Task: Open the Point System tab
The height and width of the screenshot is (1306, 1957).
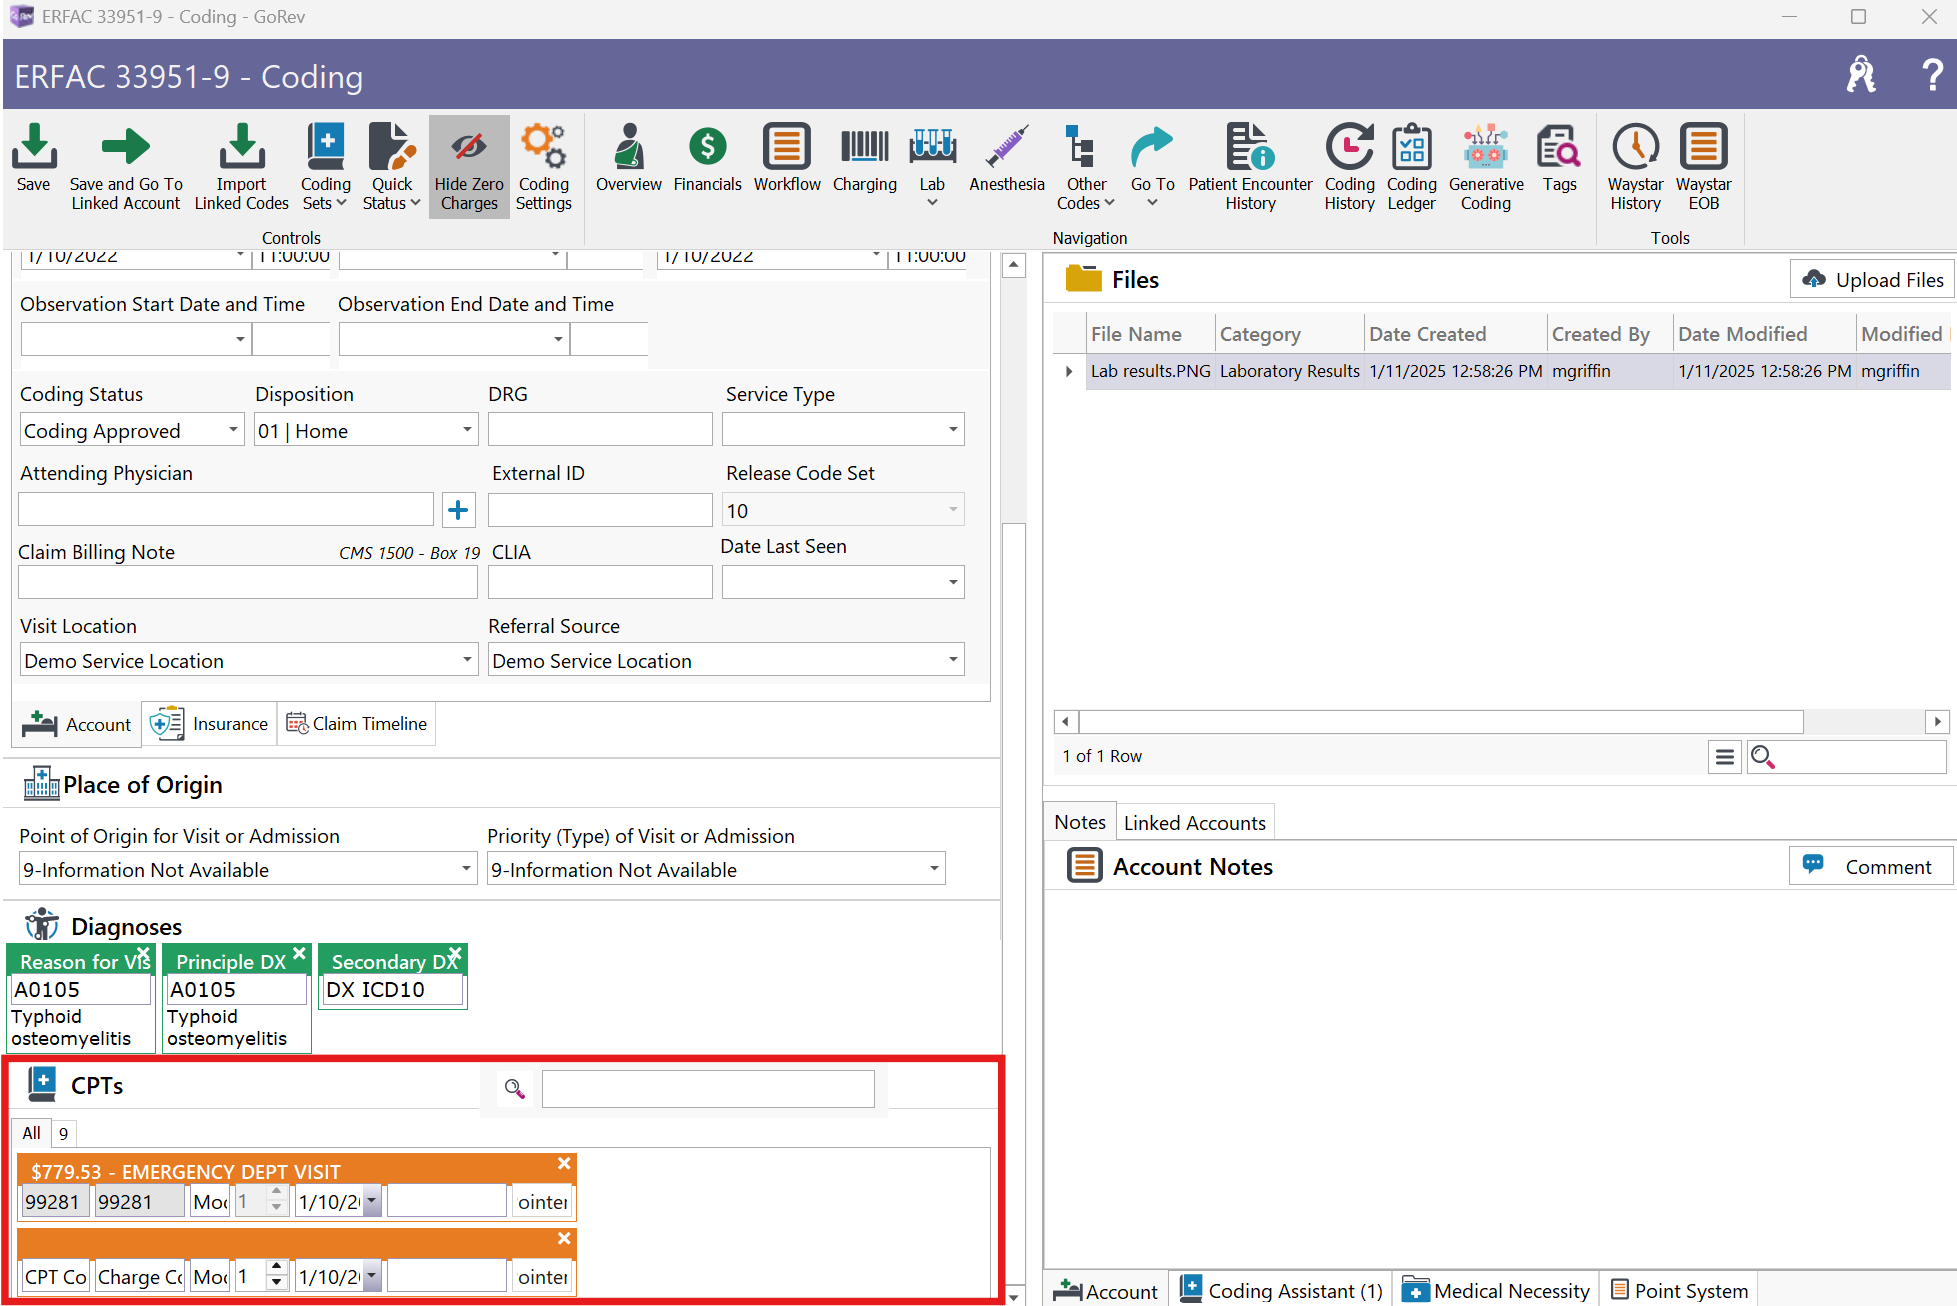Action: point(1679,1290)
